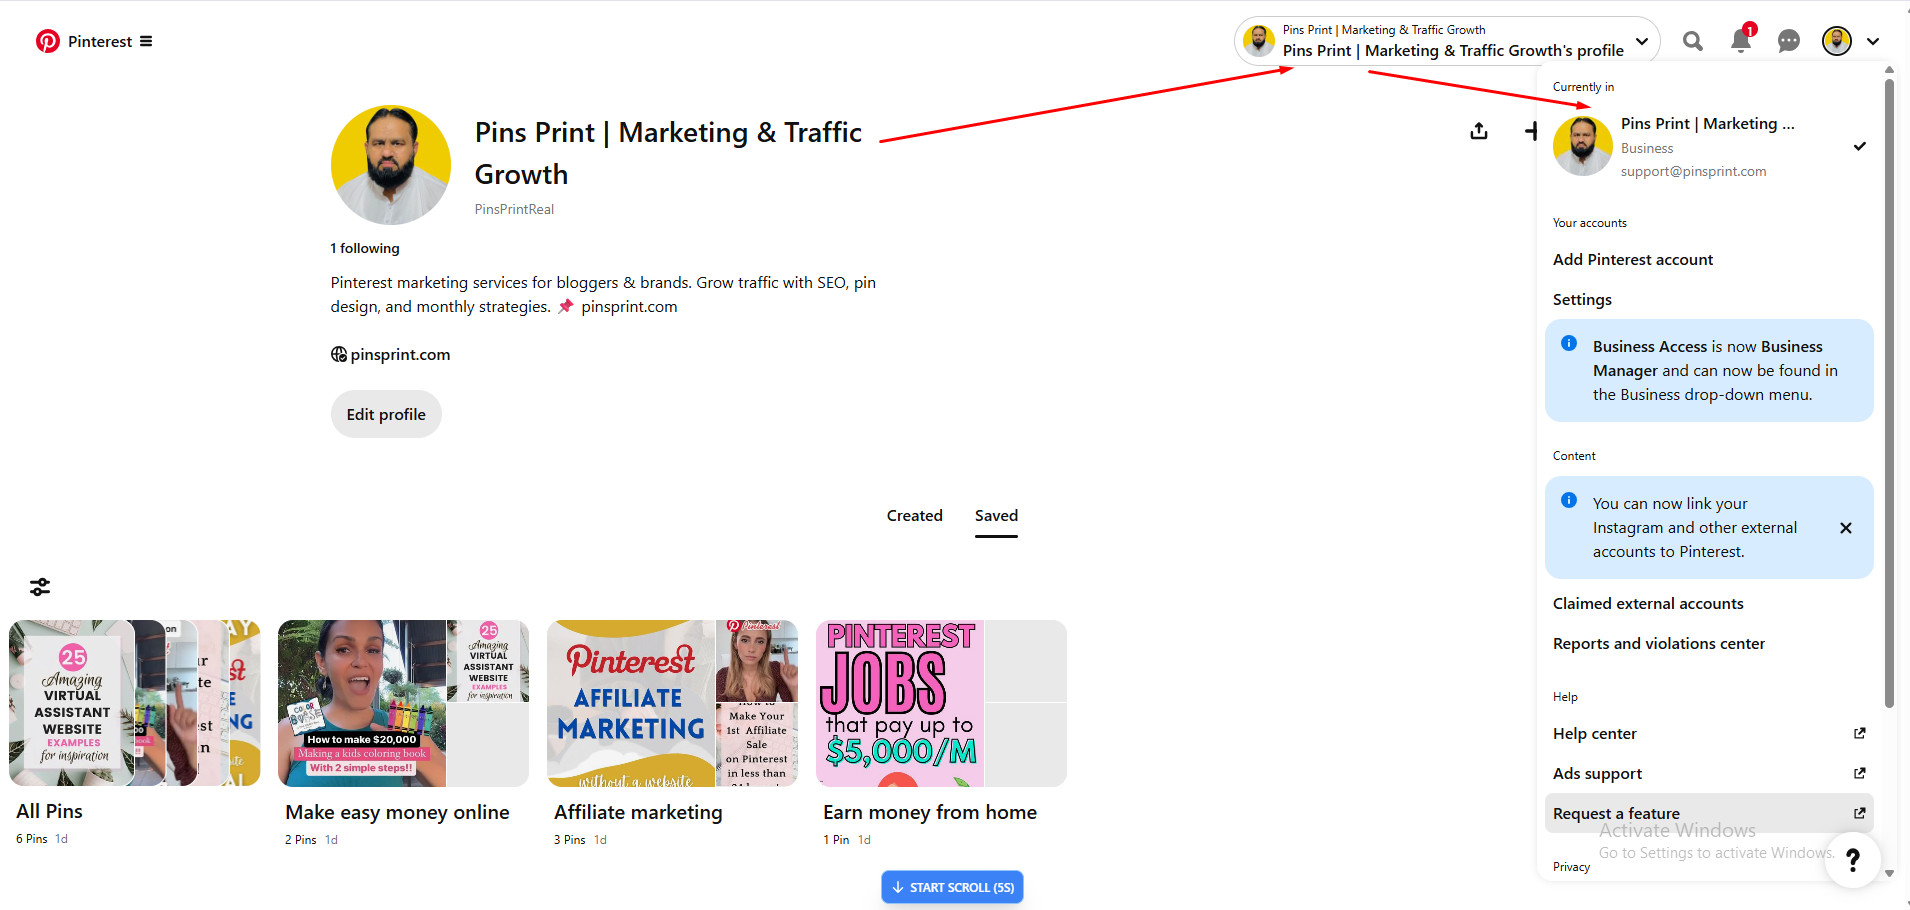1910x910 pixels.
Task: Click the Edit profile button
Action: coord(386,415)
